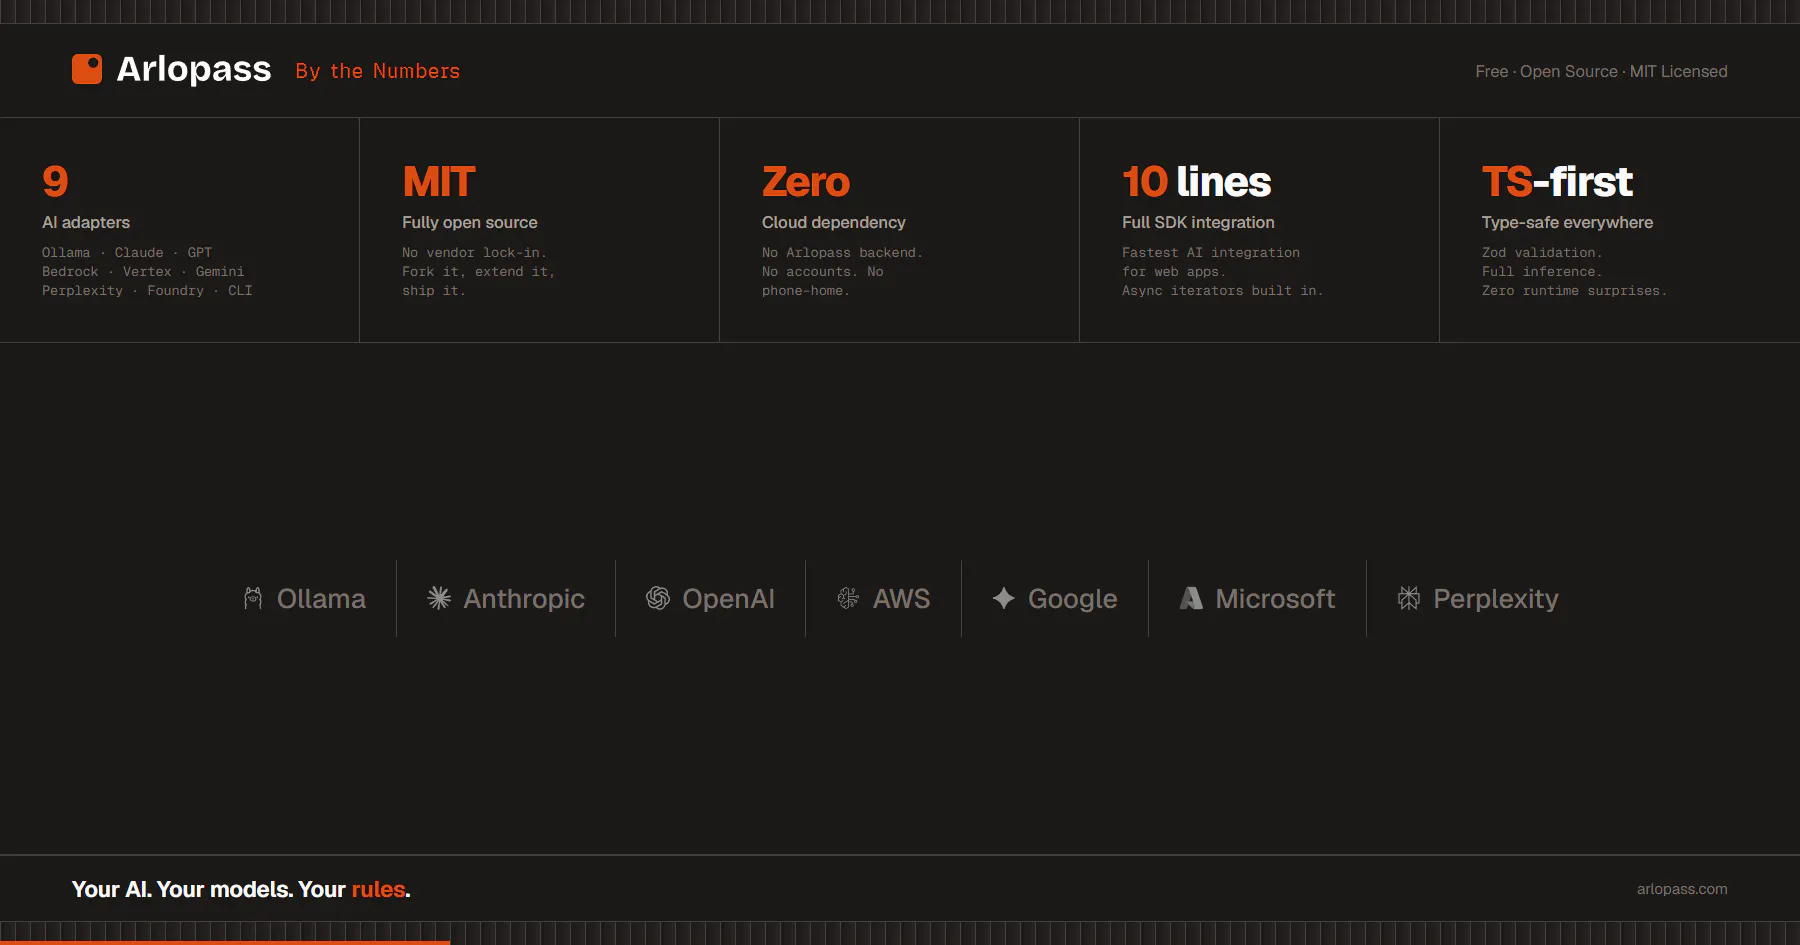Image resolution: width=1800 pixels, height=945 pixels.
Task: Click the TS-first headline
Action: point(1557,182)
